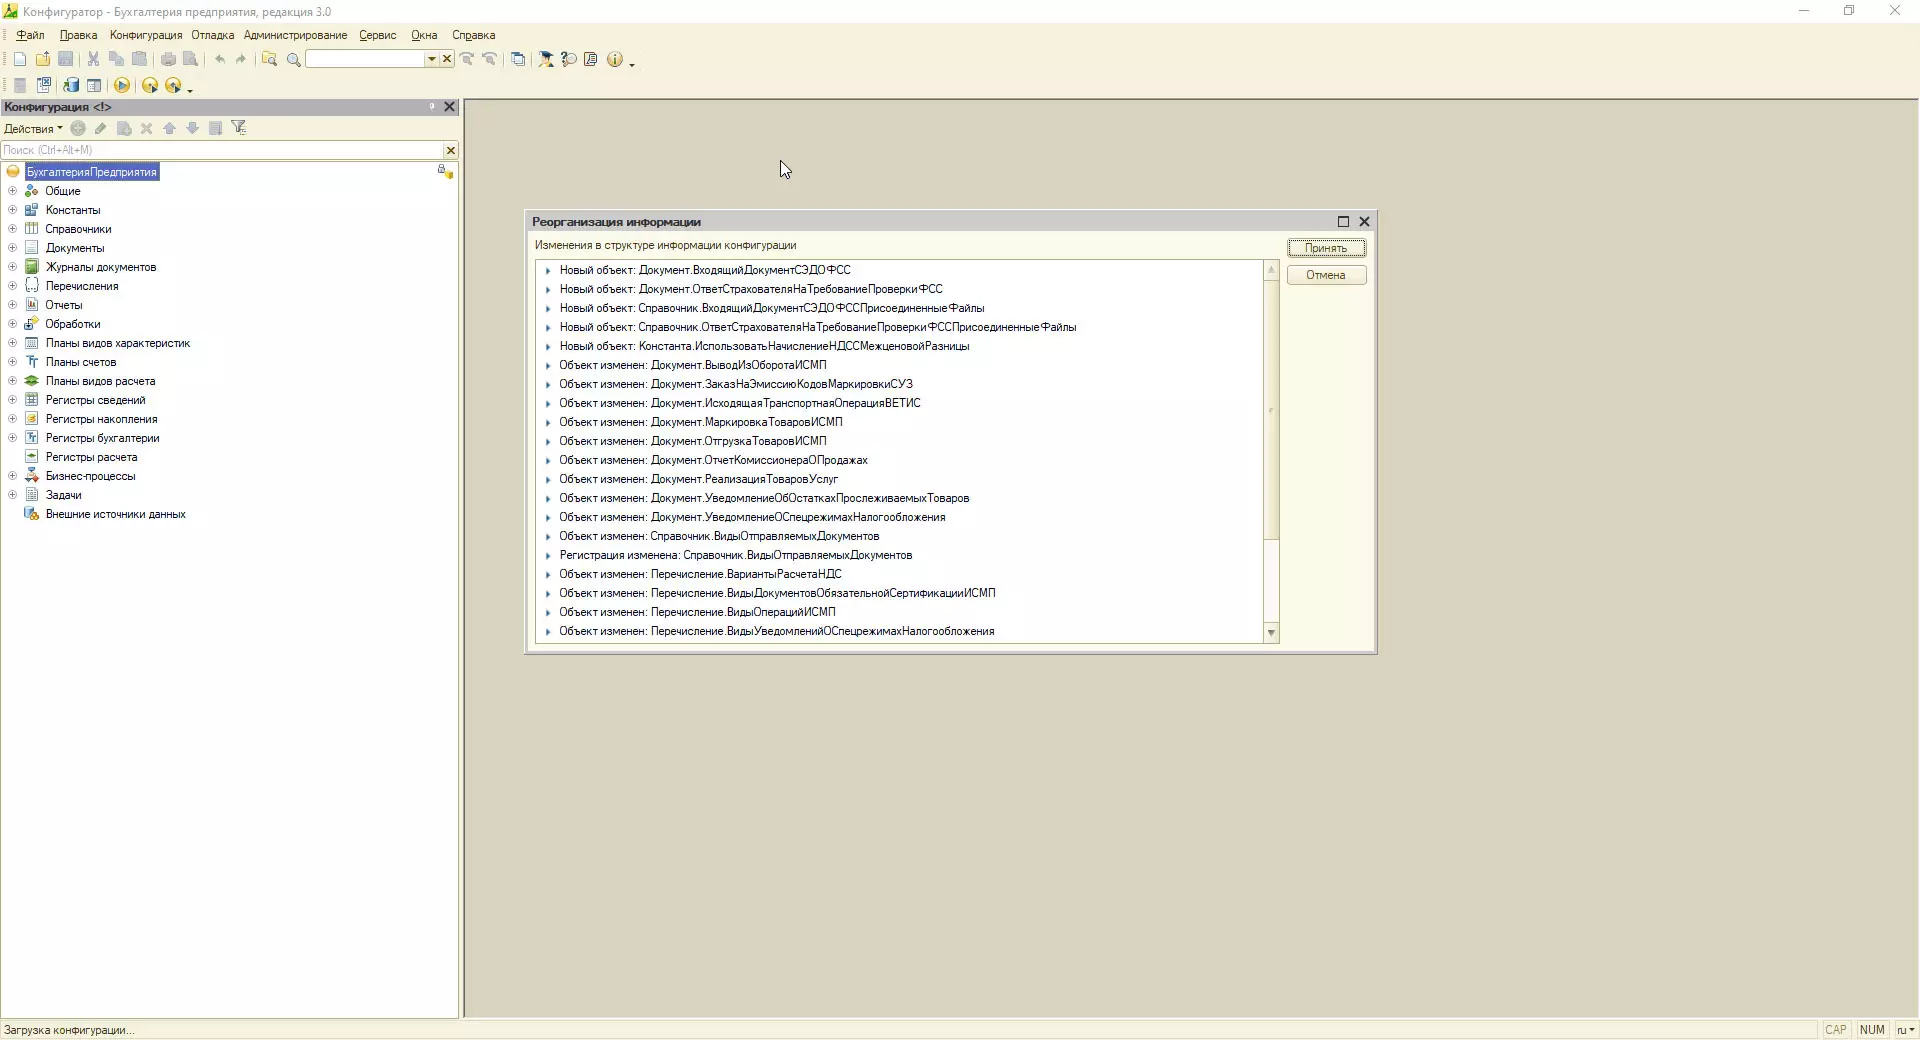This screenshot has width=1920, height=1040.
Task: Open the Действия dropdown menu
Action: 33,128
